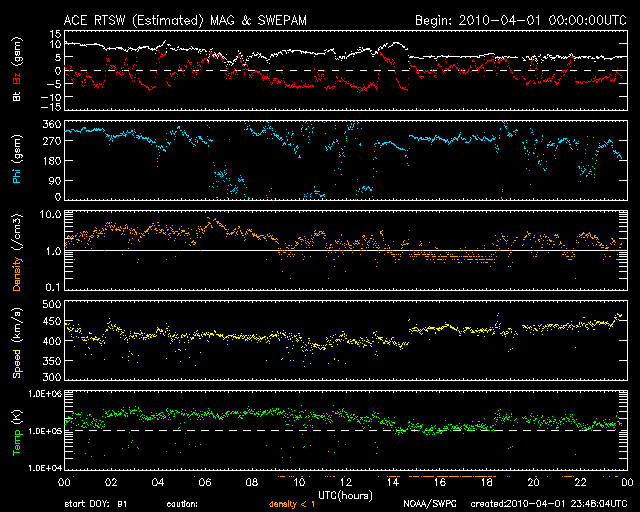Viewport: 640px width, 512px height.
Task: Select the 12 hour tick on time axis
Action: coord(345,482)
